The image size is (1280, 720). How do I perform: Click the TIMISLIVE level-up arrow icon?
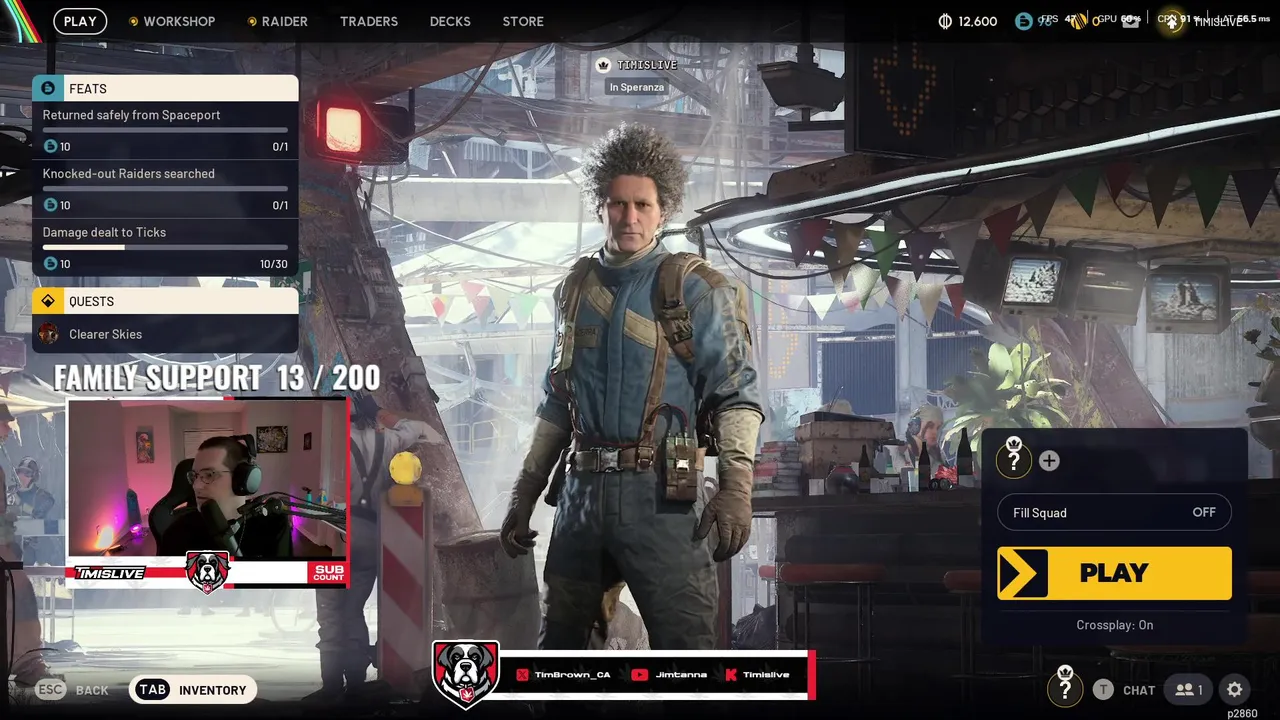pos(1173,21)
